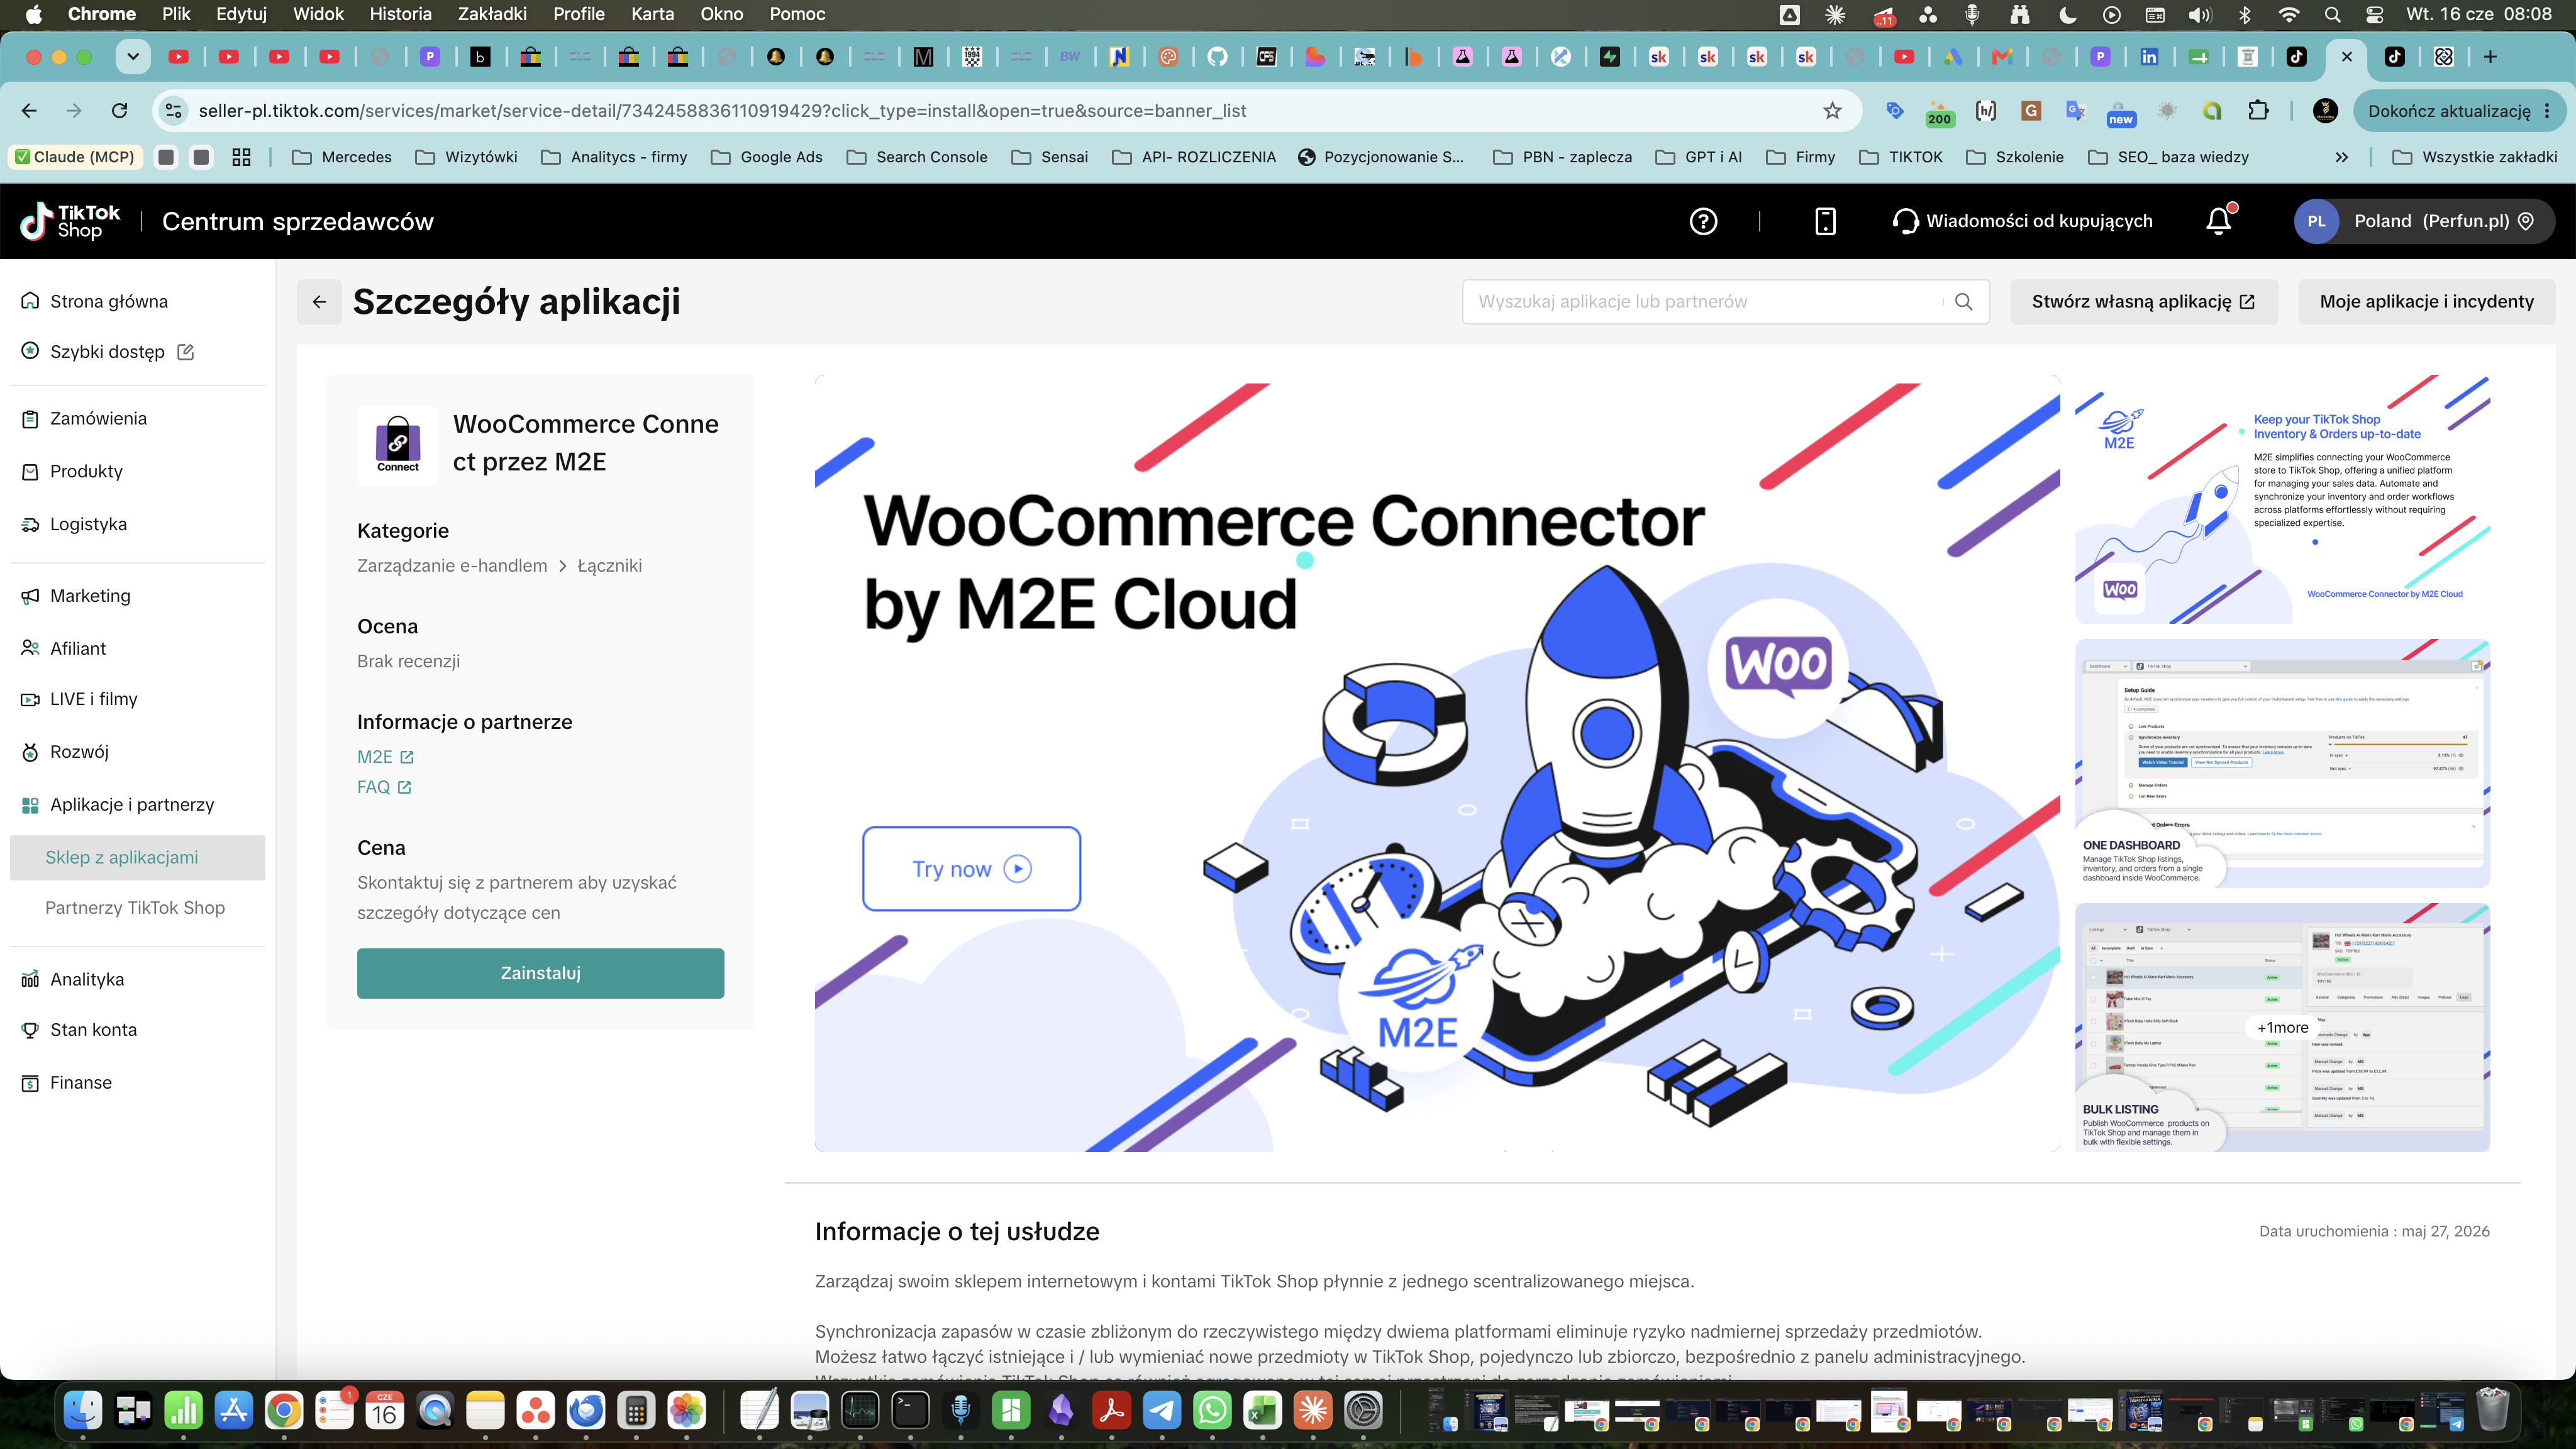
Task: Open WhatsApp from the dock
Action: pos(1212,1410)
